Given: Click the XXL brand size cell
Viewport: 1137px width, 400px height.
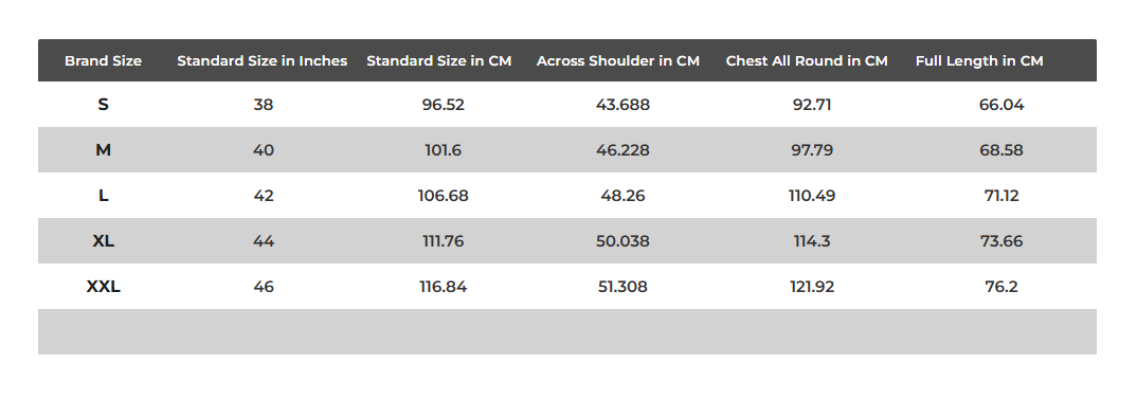Looking at the screenshot, I should coord(103,287).
